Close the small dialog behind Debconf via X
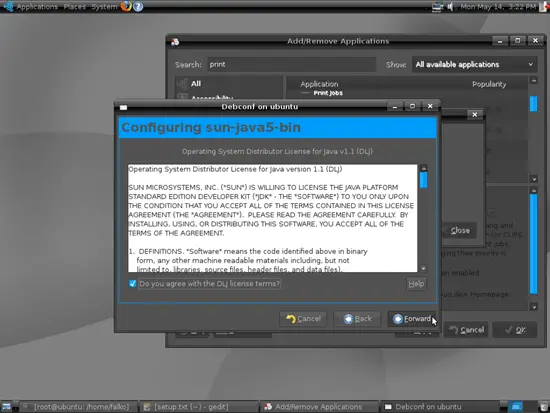 click(x=475, y=115)
